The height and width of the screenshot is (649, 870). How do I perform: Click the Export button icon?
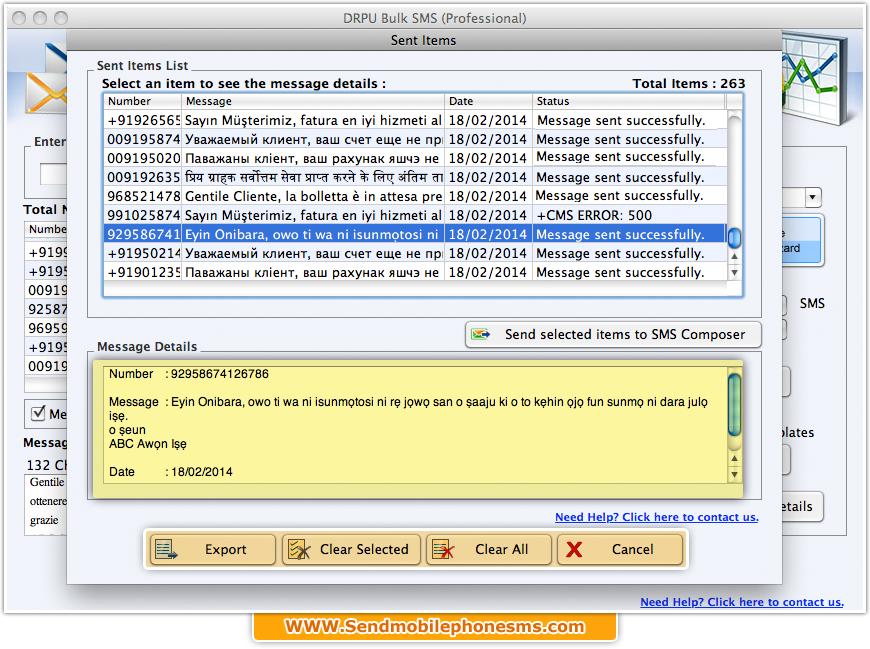[x=166, y=550]
